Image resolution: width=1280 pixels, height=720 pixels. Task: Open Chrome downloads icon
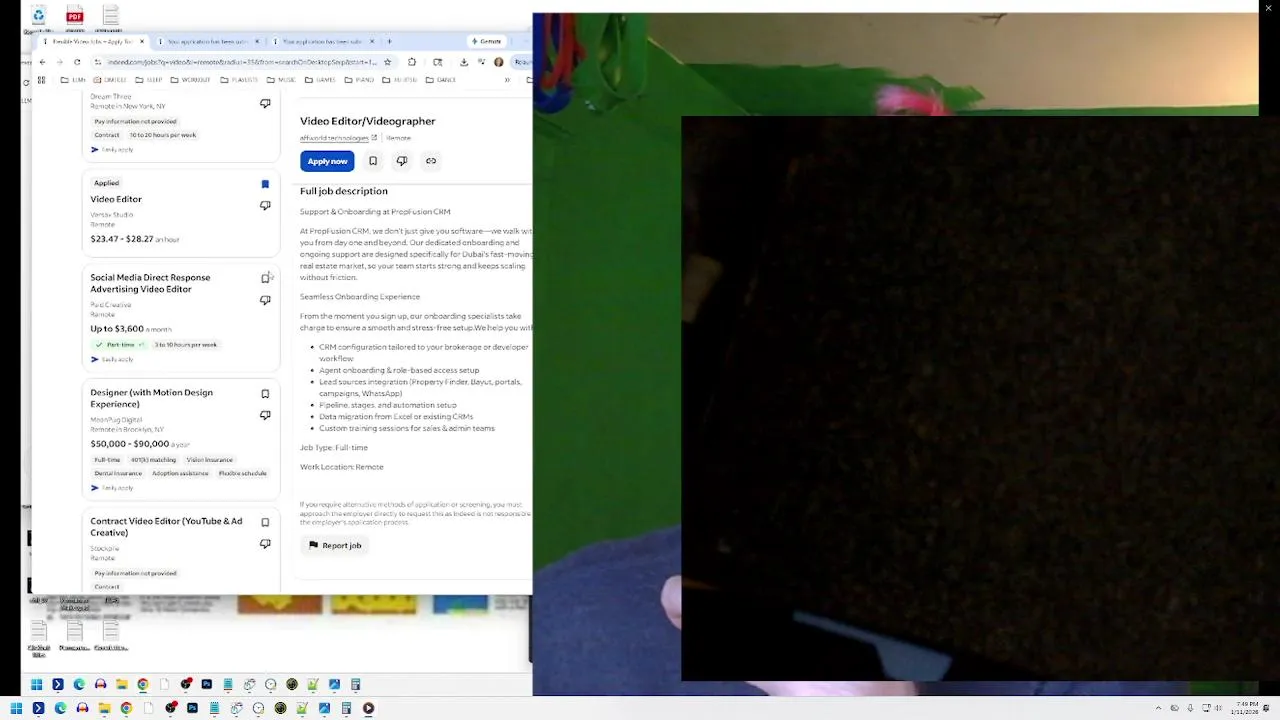tap(464, 62)
